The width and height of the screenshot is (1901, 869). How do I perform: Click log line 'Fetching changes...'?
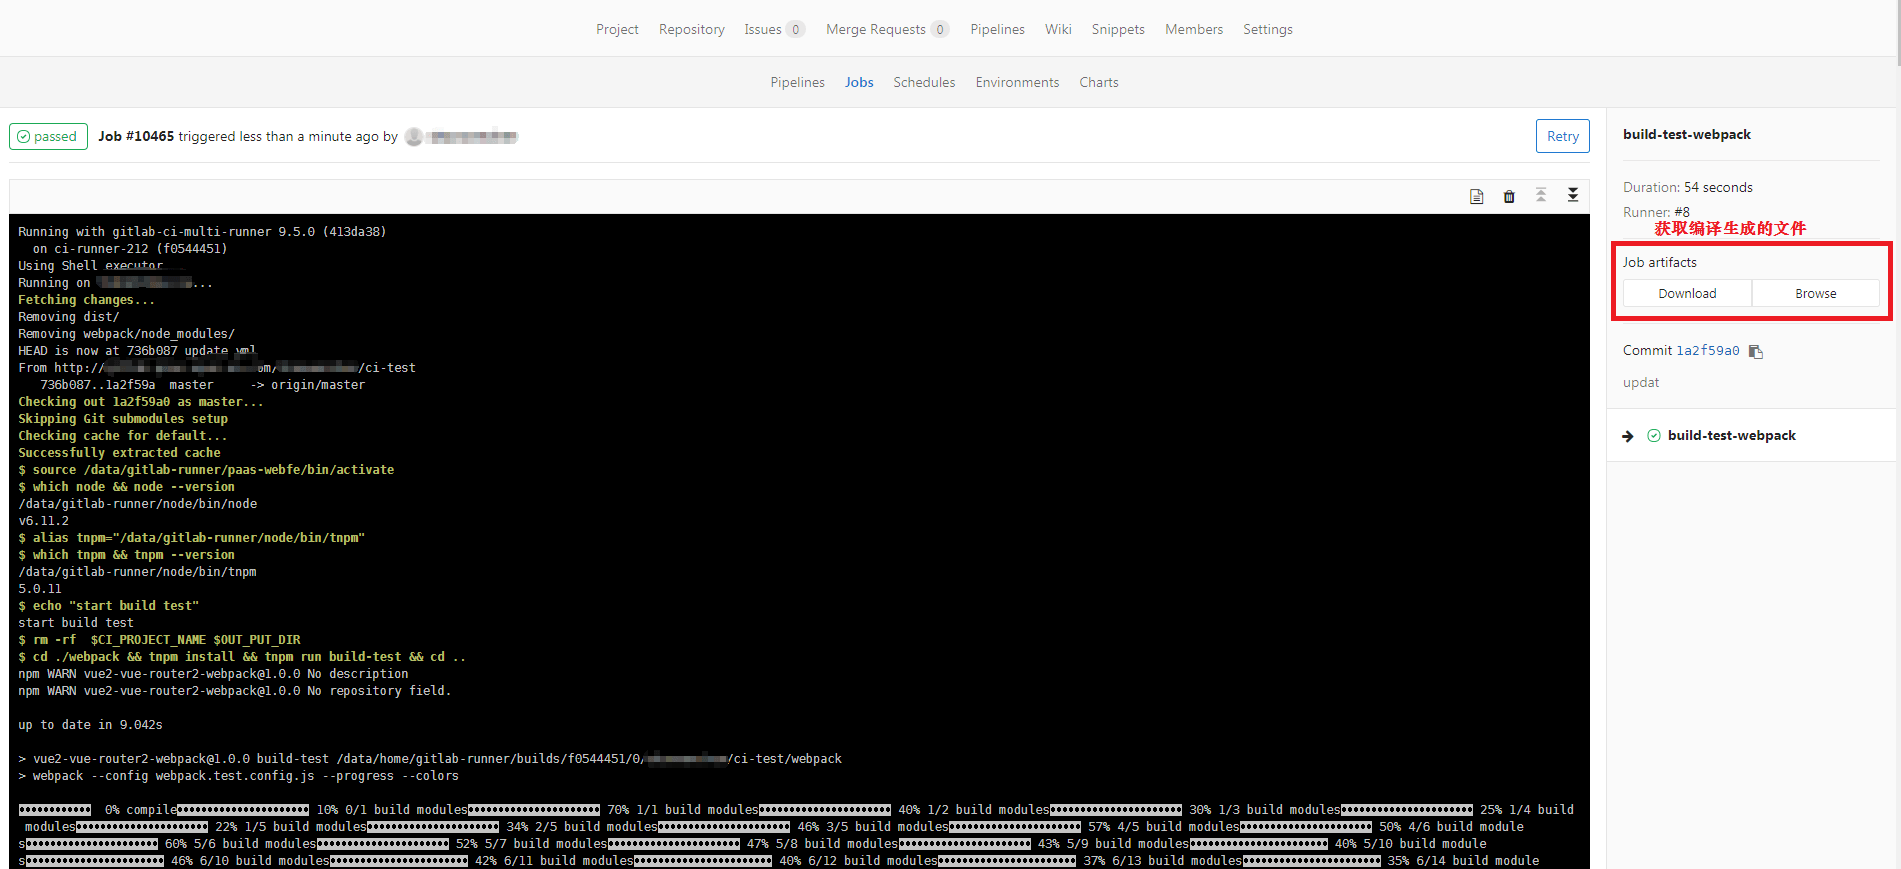pos(86,300)
